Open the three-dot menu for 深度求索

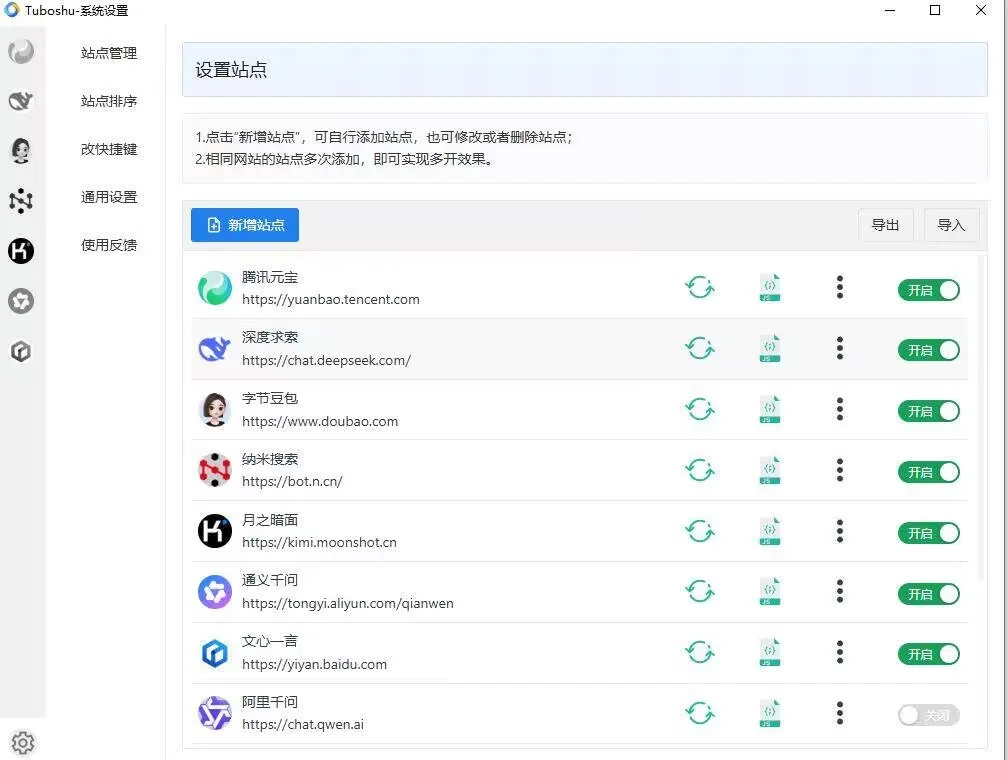click(x=839, y=349)
